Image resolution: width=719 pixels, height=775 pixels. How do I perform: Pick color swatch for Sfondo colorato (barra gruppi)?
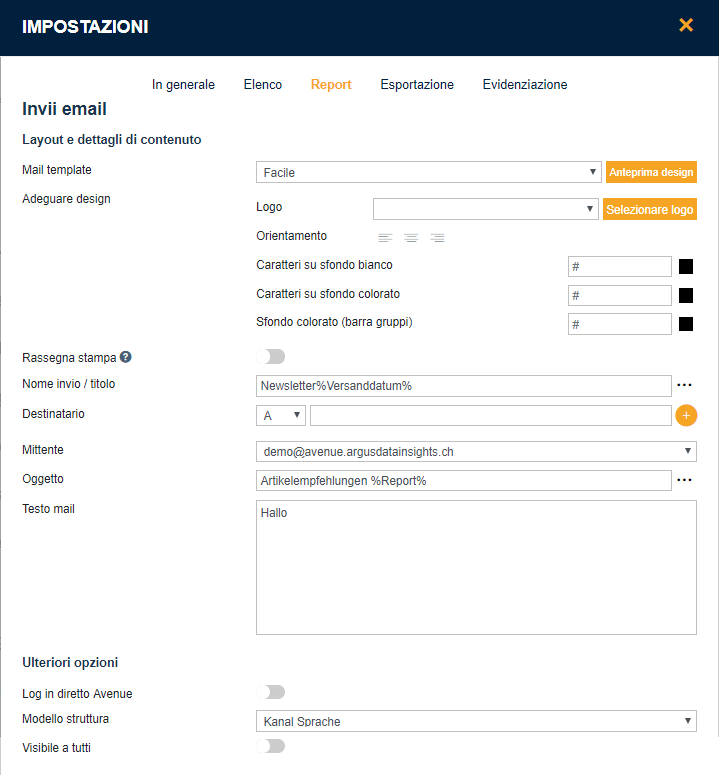click(686, 324)
